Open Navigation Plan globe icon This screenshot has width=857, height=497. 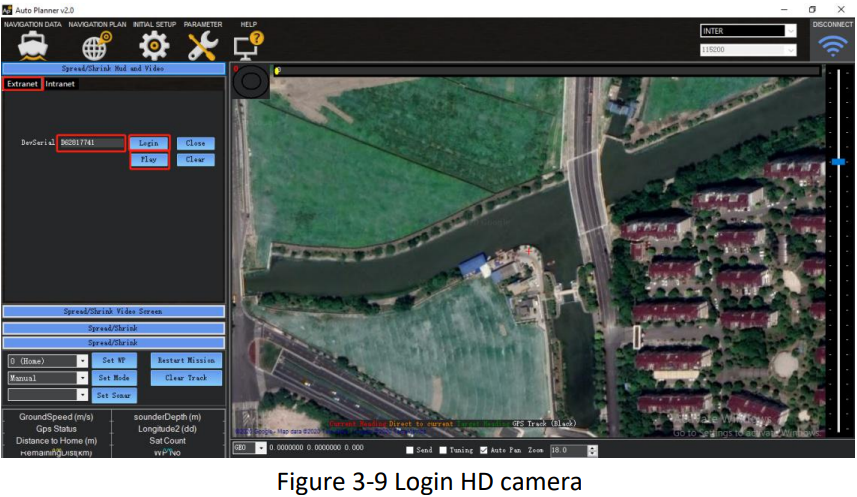point(97,46)
